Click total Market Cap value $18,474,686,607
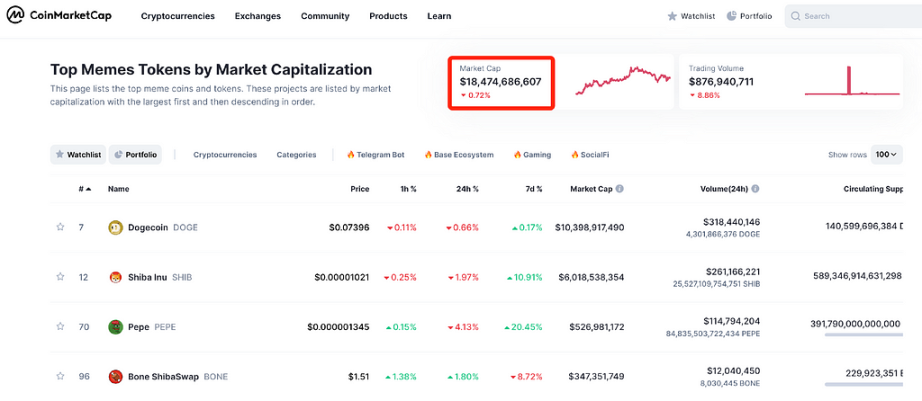This screenshot has width=922, height=401. pyautogui.click(x=500, y=82)
